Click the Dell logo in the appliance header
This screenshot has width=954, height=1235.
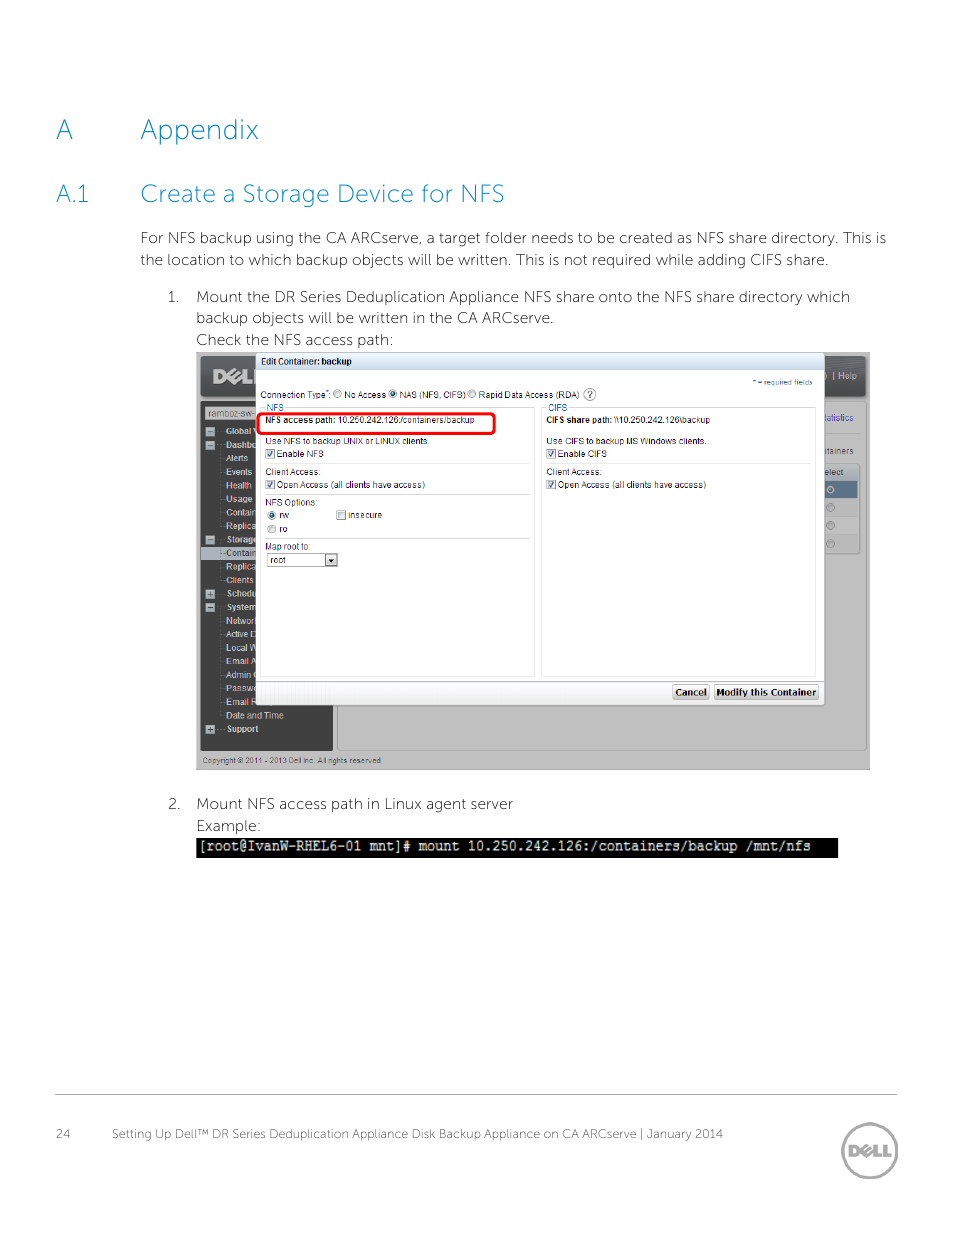[x=233, y=377]
